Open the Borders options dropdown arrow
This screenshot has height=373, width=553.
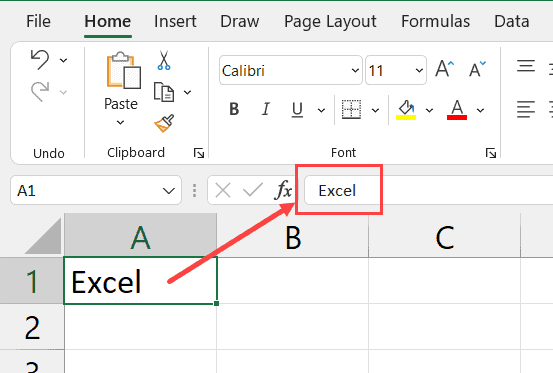point(376,110)
